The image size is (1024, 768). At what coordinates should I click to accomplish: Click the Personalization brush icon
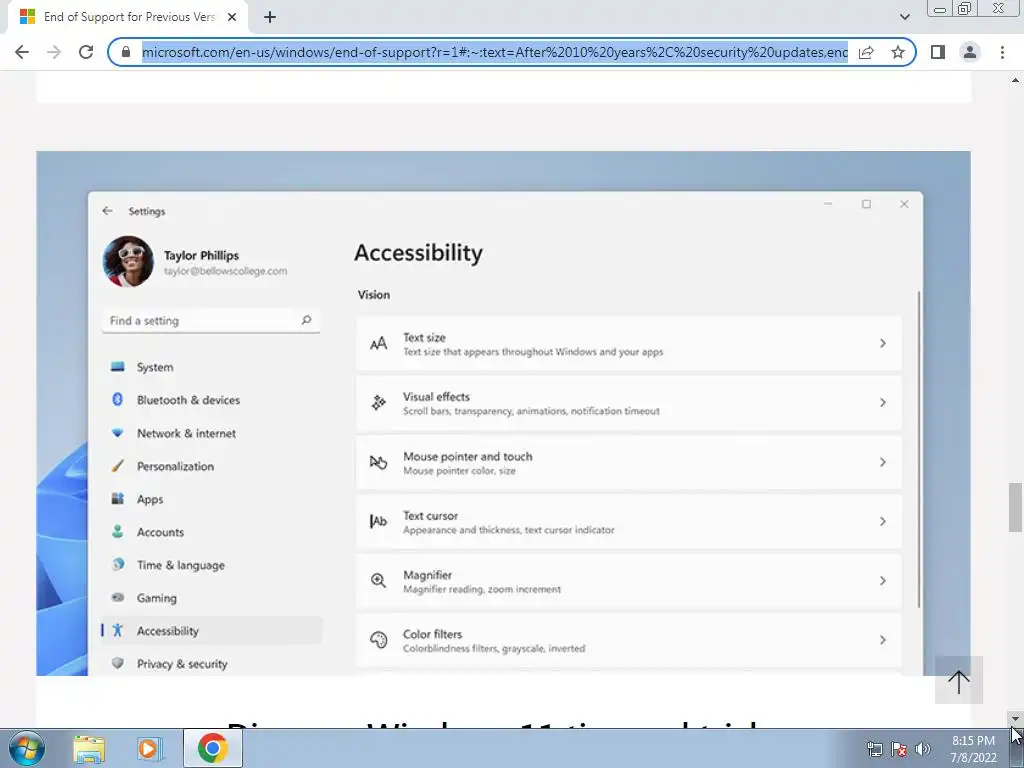pos(118,466)
